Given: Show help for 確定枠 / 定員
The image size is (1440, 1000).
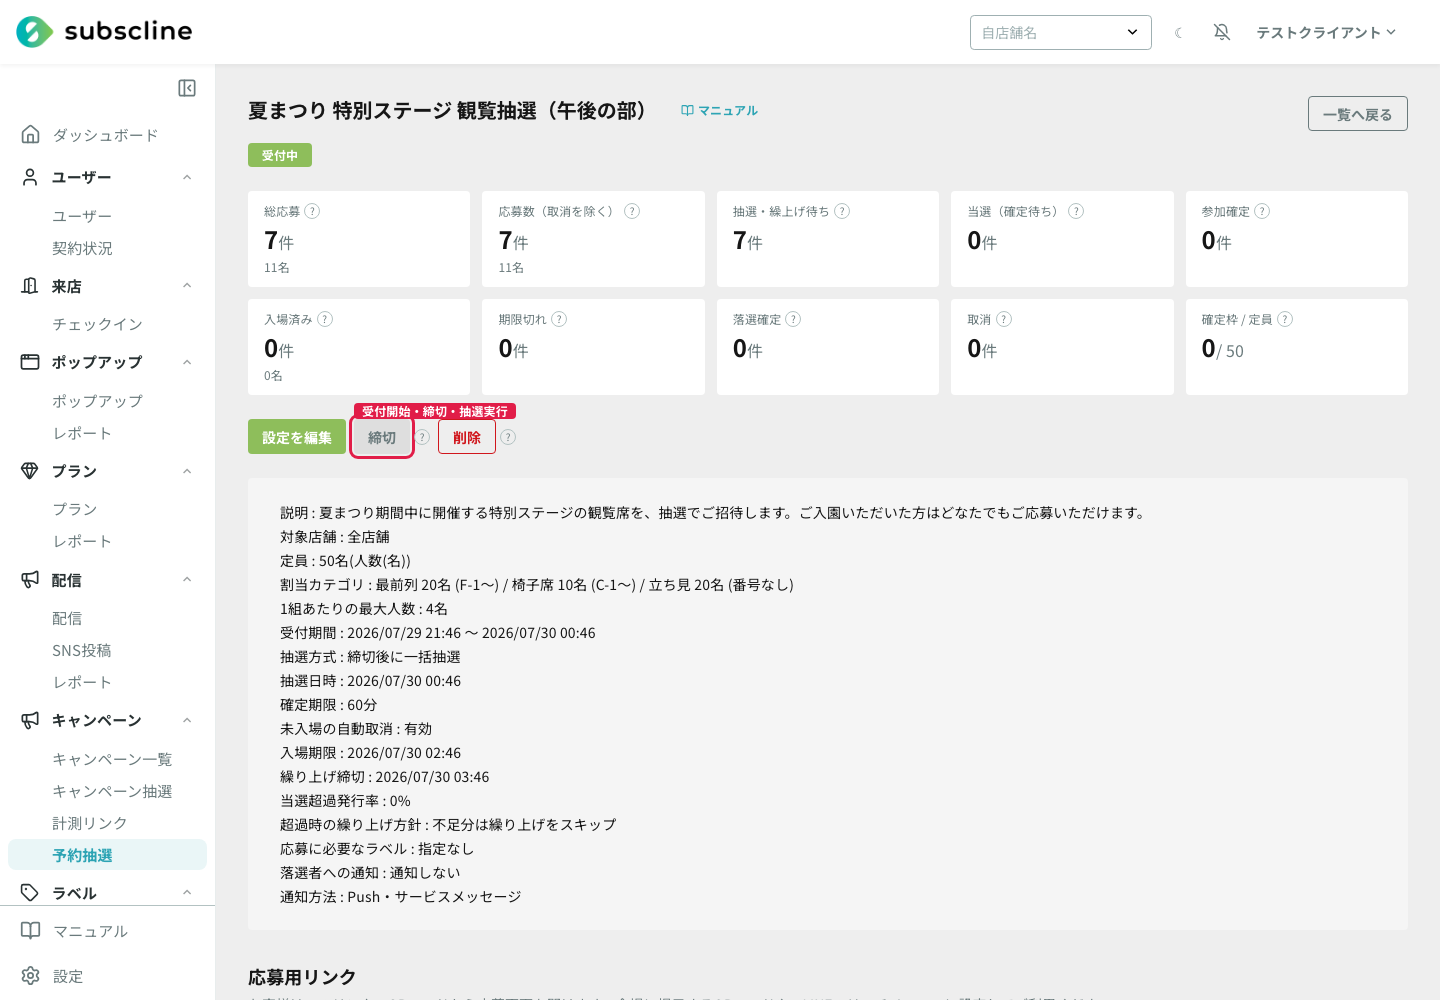Looking at the screenshot, I should 1285,319.
